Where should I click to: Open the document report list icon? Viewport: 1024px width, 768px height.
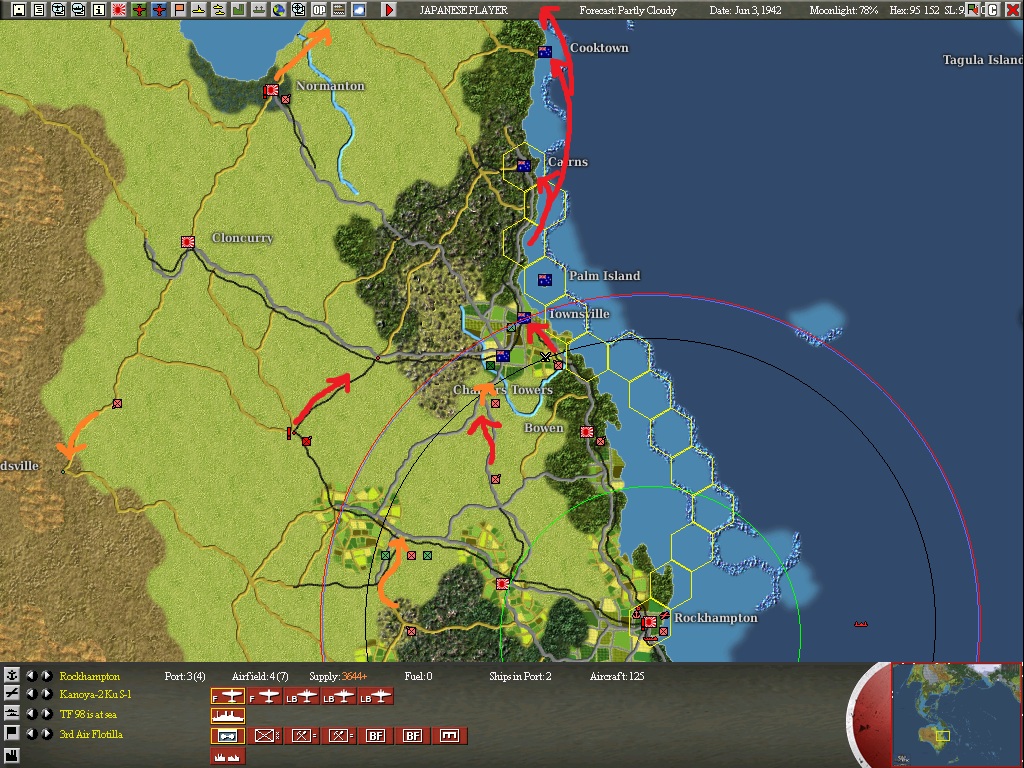(x=39, y=10)
